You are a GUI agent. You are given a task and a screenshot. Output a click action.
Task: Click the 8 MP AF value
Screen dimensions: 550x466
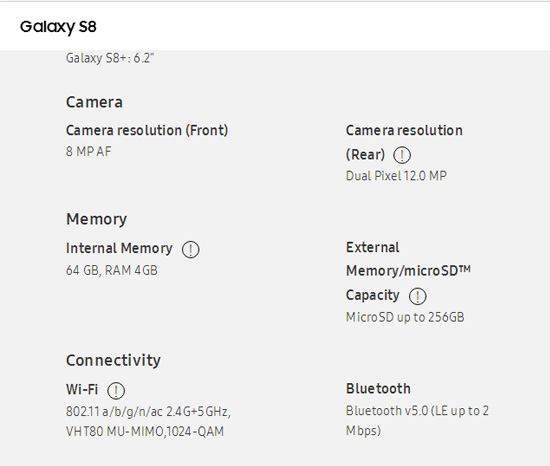[x=88, y=151]
